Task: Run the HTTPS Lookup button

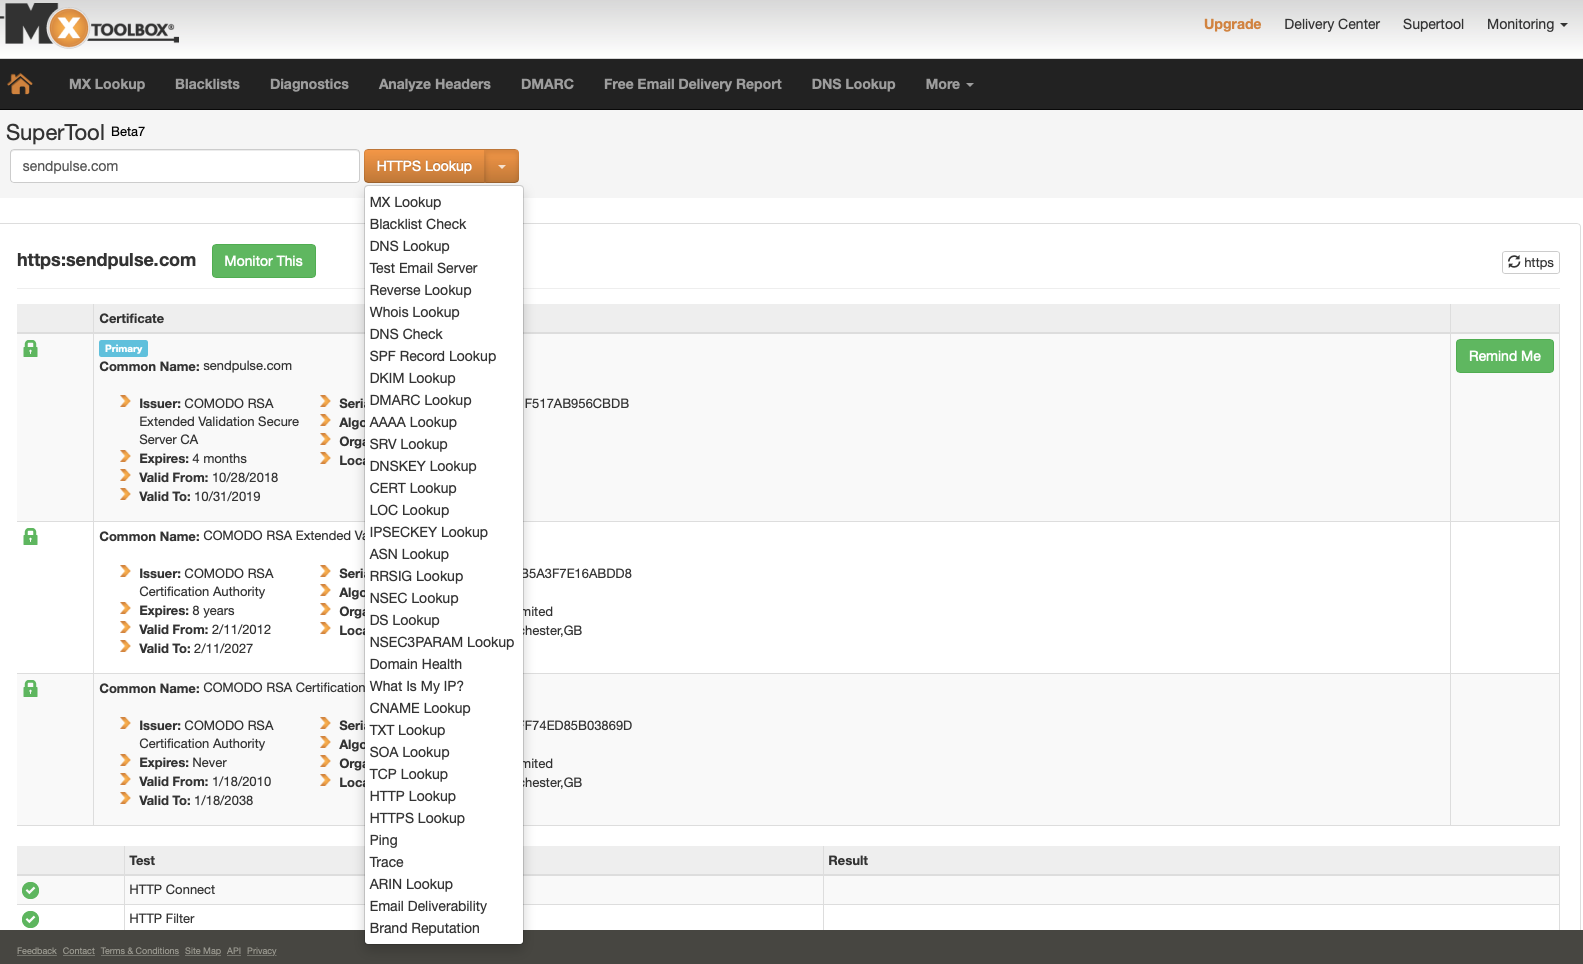Action: (424, 166)
